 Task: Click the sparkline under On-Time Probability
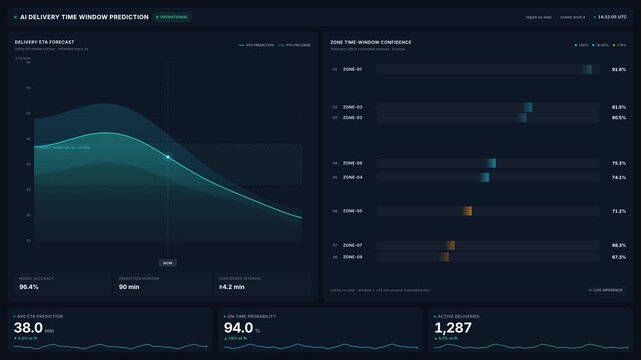[320, 347]
